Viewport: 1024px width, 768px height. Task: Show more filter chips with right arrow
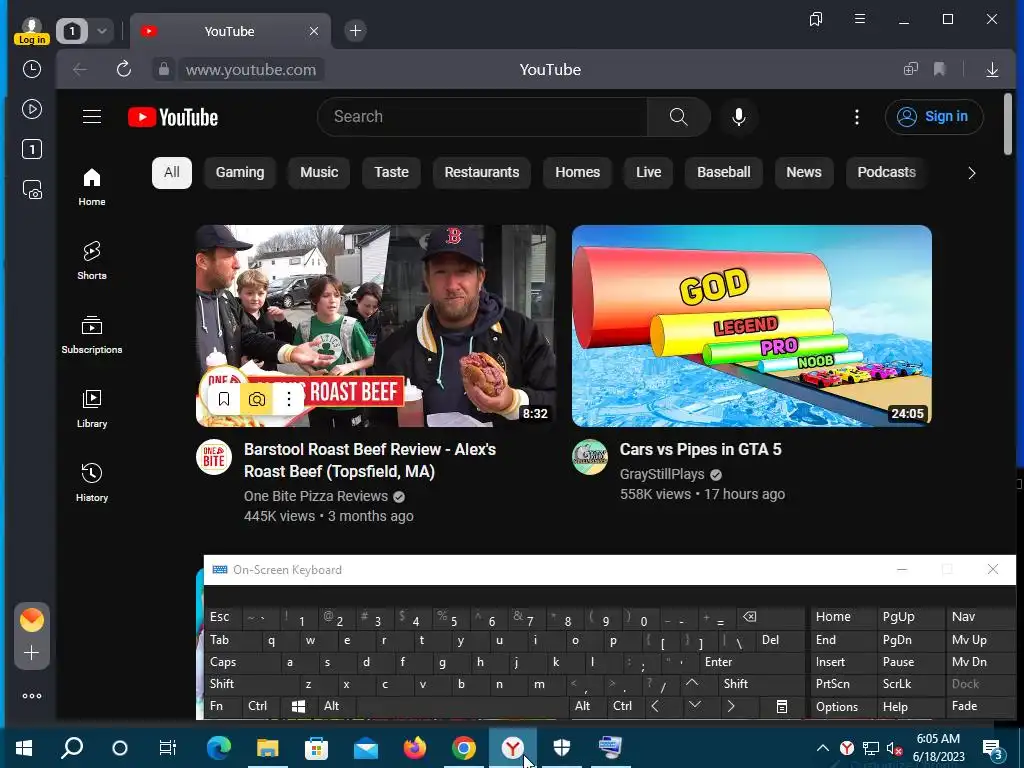[972, 173]
